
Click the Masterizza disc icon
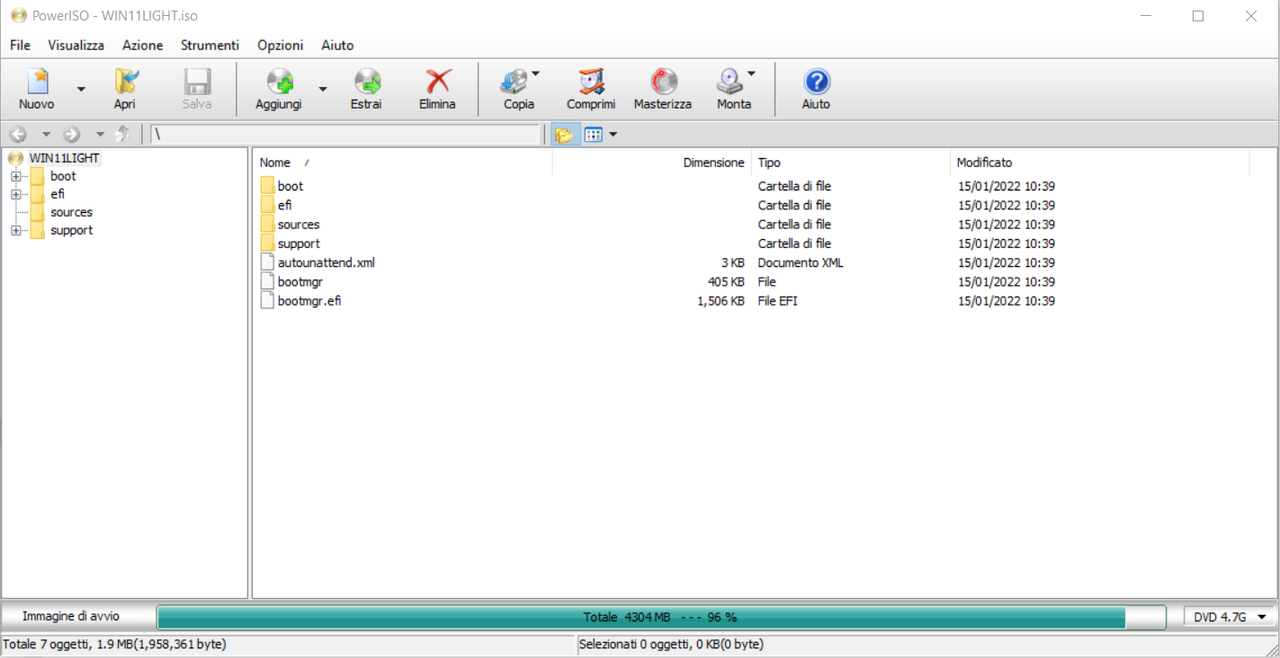663,82
